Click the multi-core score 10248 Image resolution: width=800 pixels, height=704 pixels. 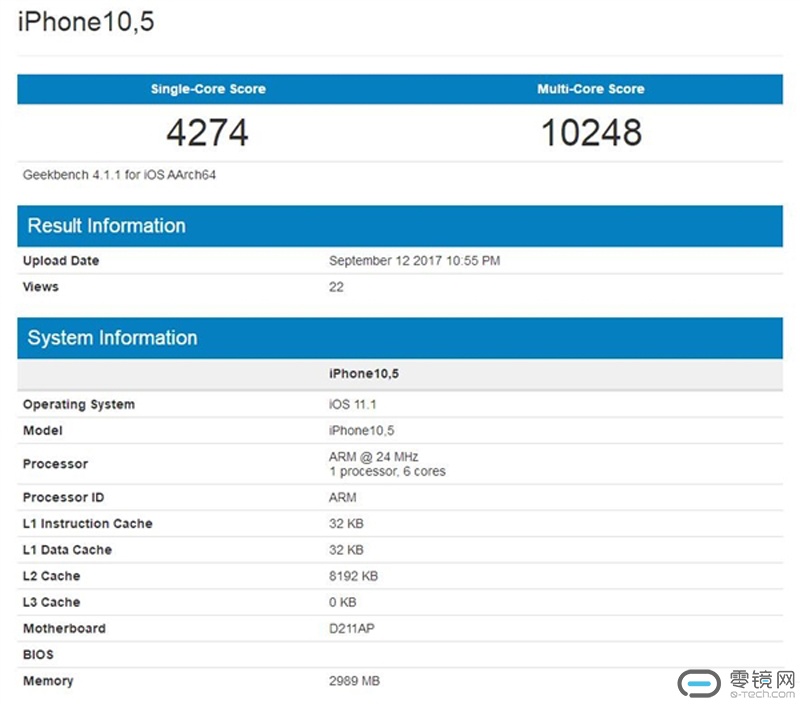pos(591,133)
